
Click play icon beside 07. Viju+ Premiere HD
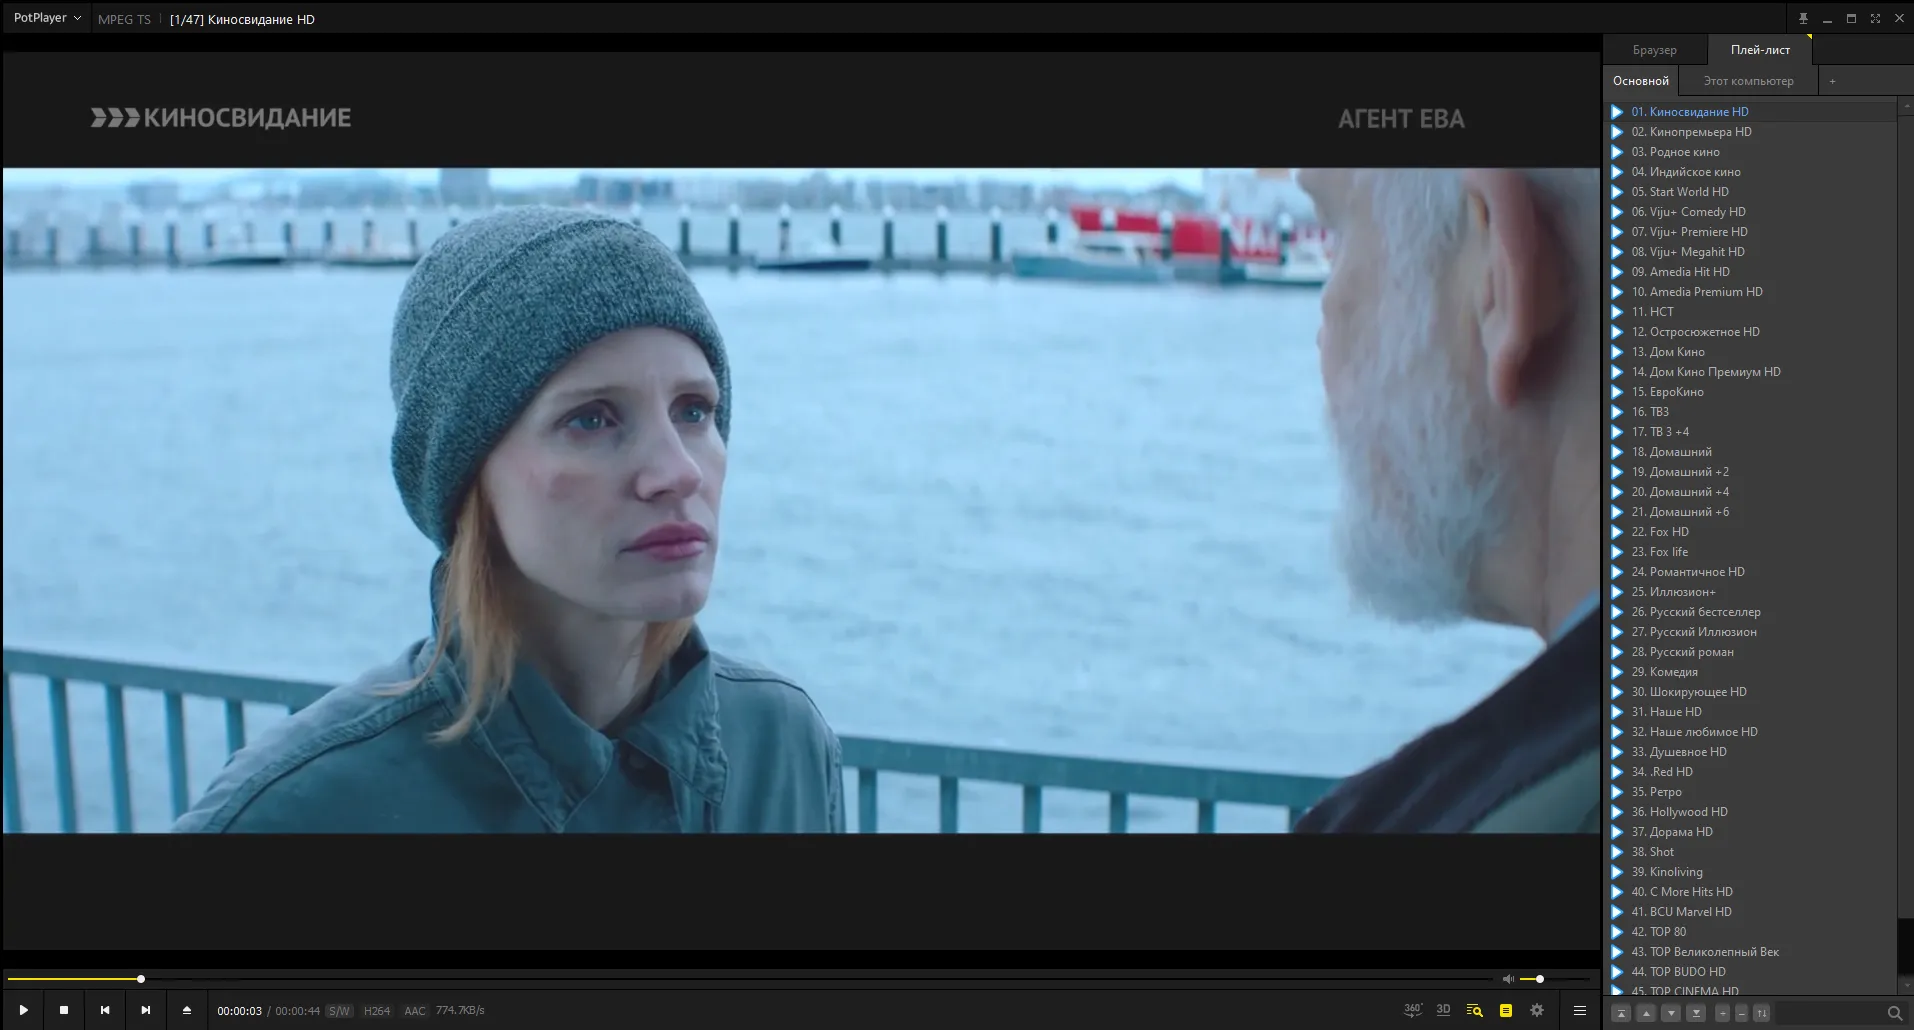click(x=1617, y=232)
